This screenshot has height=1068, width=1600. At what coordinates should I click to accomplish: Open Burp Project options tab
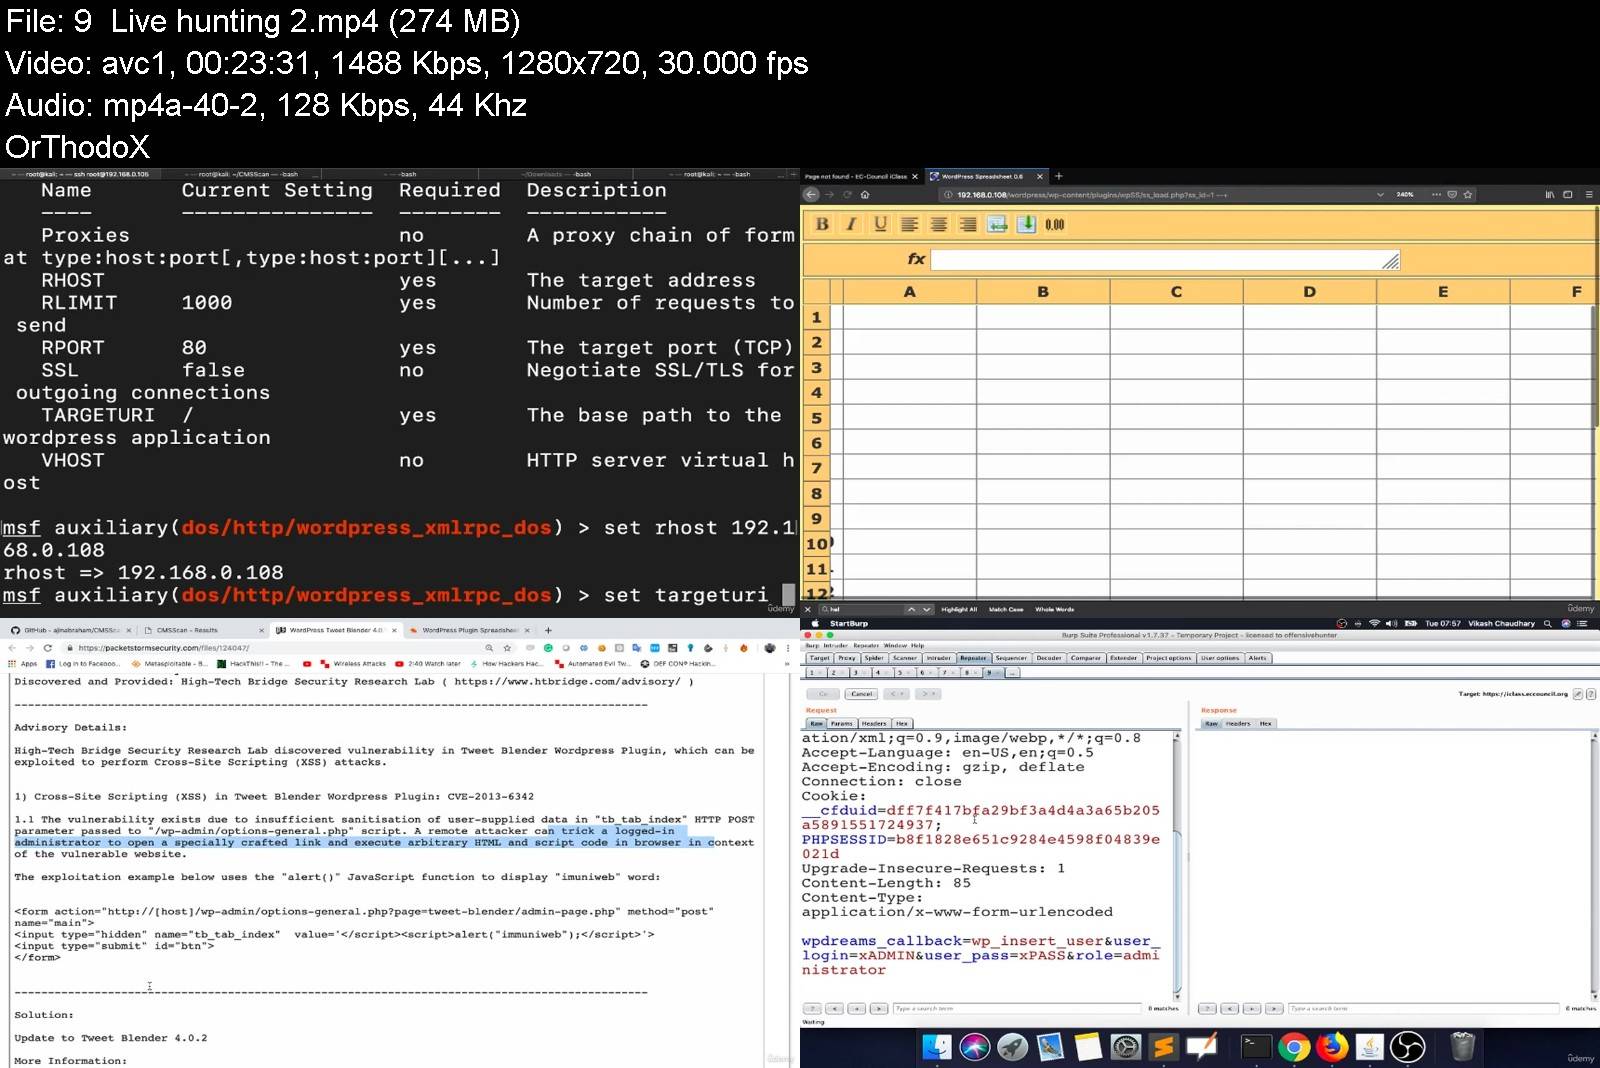tap(1168, 658)
